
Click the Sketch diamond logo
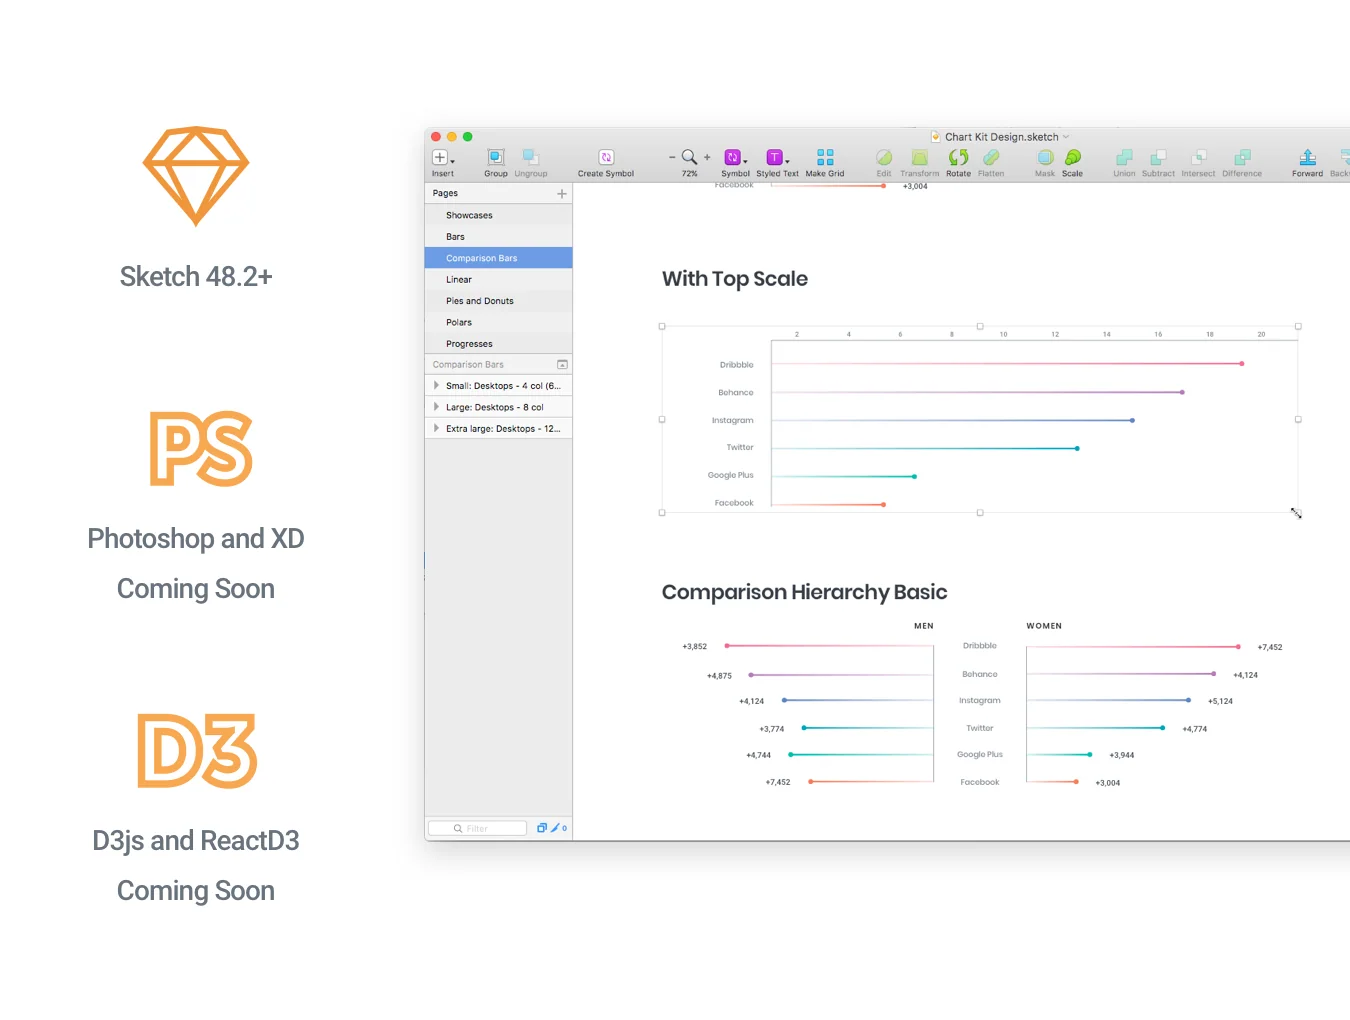(196, 176)
